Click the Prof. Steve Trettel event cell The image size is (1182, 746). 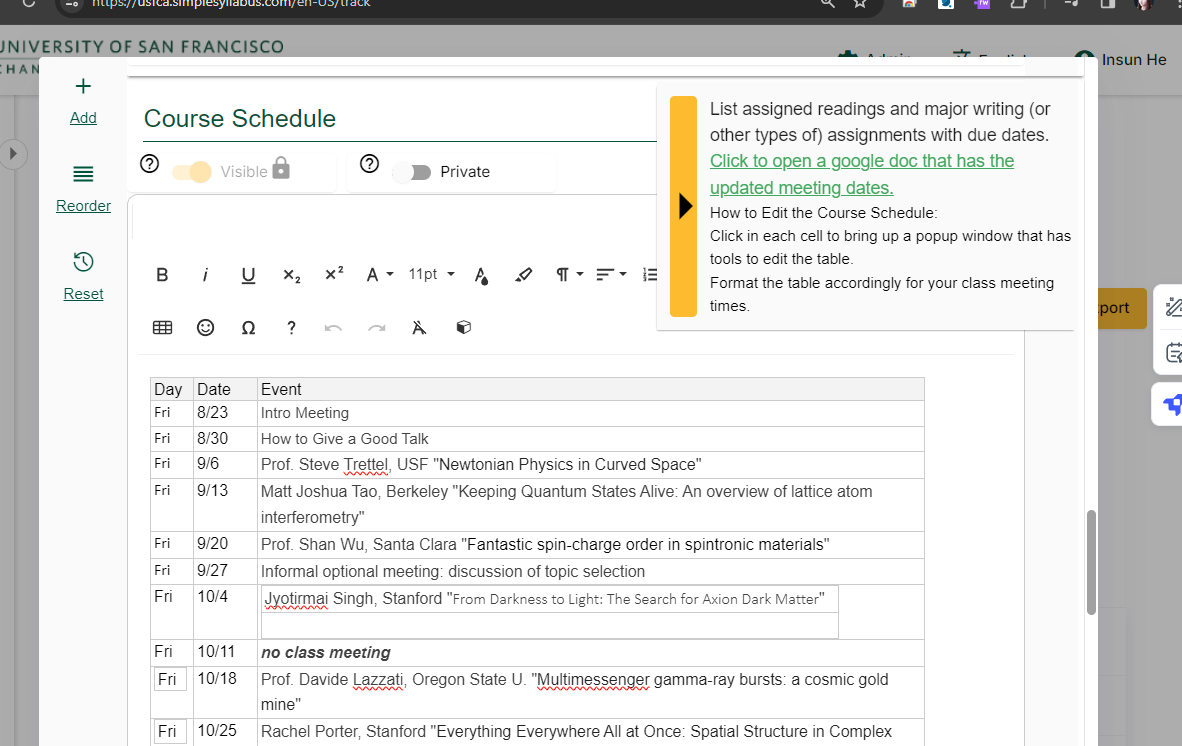coord(590,464)
